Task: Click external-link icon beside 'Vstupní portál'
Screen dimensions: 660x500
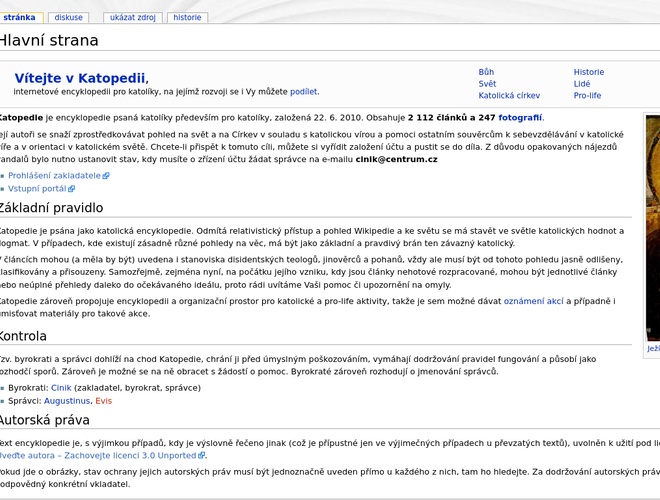Action: pos(73,189)
